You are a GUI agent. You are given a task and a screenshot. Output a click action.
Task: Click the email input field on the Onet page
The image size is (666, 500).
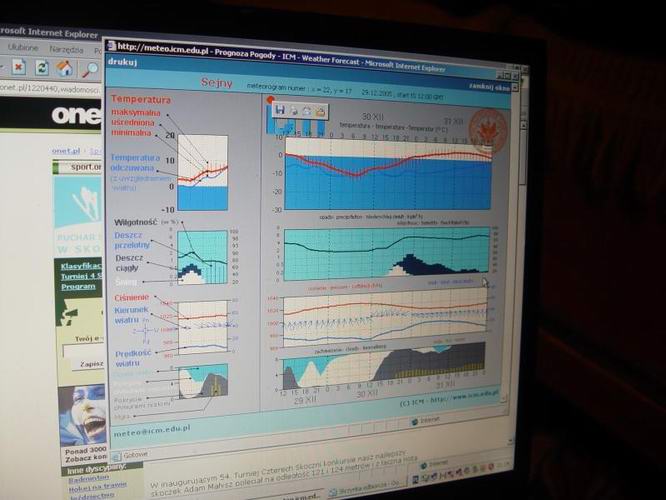click(x=84, y=350)
